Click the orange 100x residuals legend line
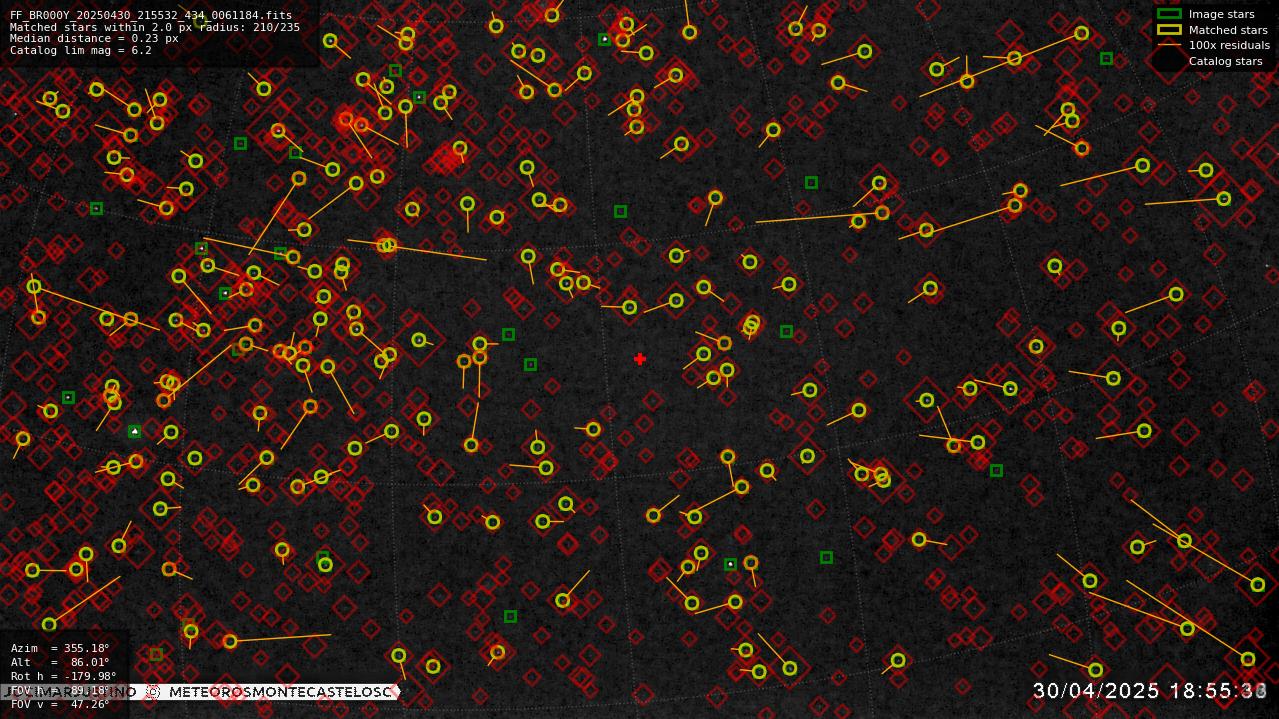This screenshot has width=1279, height=719. 1169,45
